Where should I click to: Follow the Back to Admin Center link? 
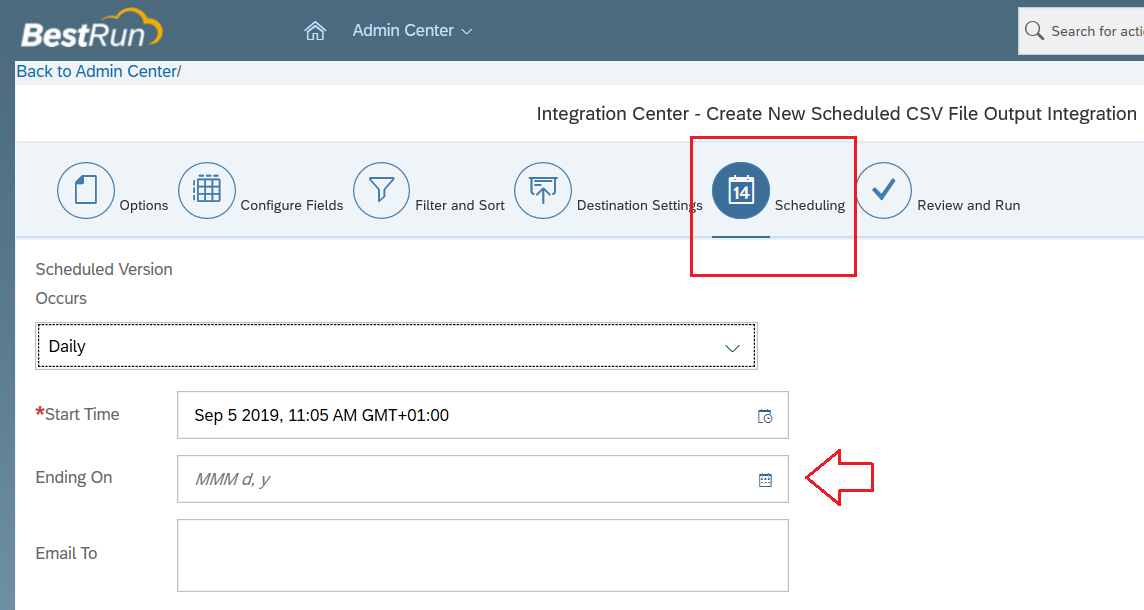click(x=97, y=72)
